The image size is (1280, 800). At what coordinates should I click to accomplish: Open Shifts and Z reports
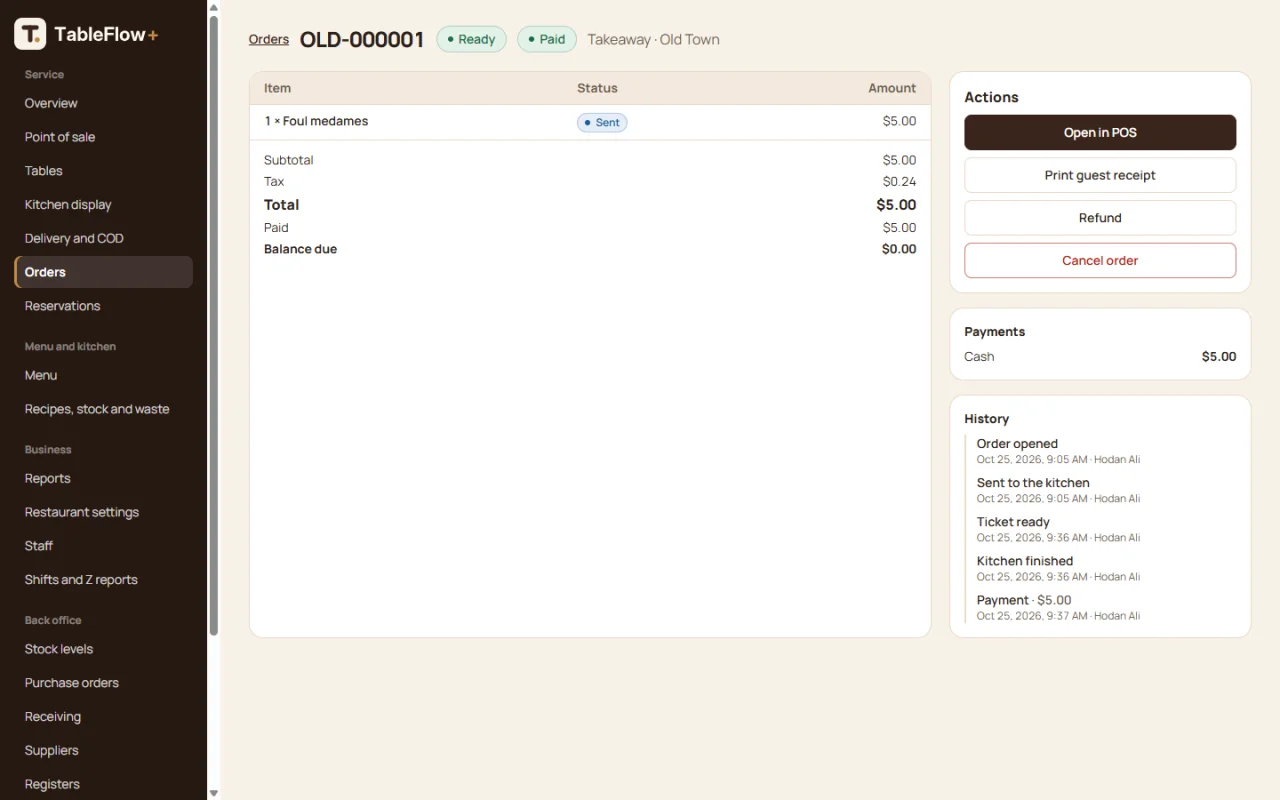pos(103,580)
